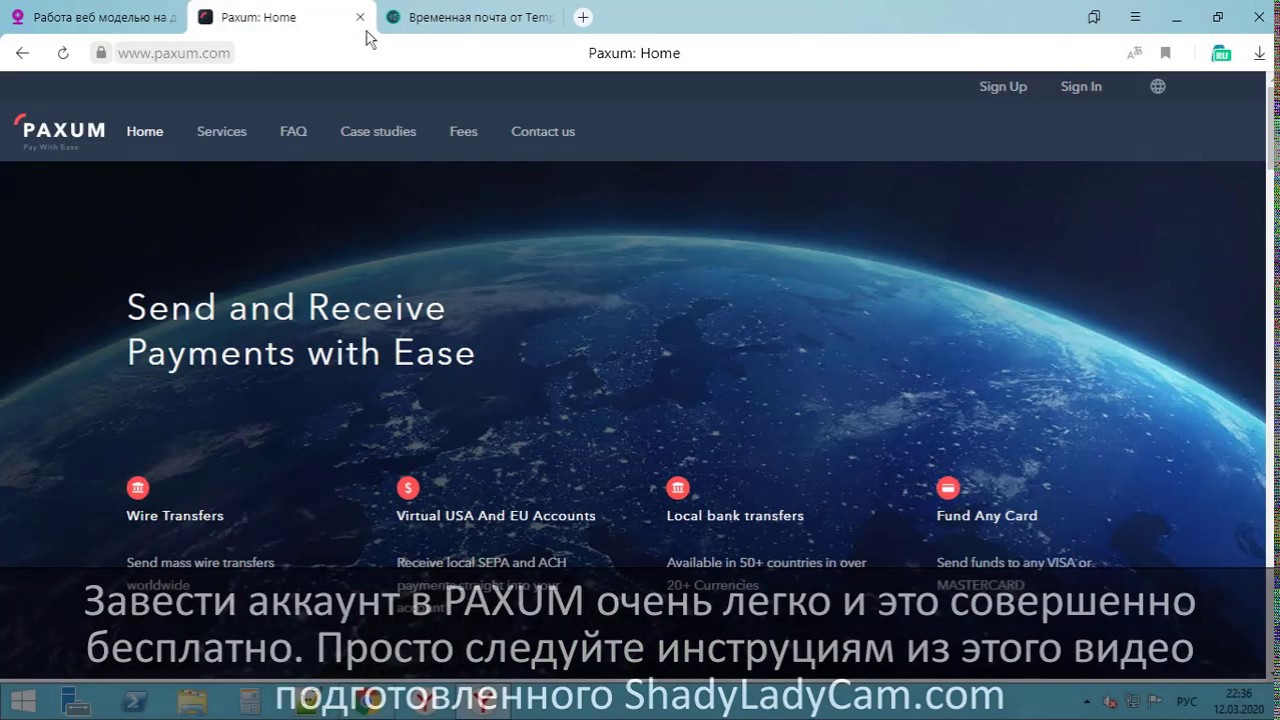
Task: Click the padlock site security icon
Action: click(x=100, y=53)
